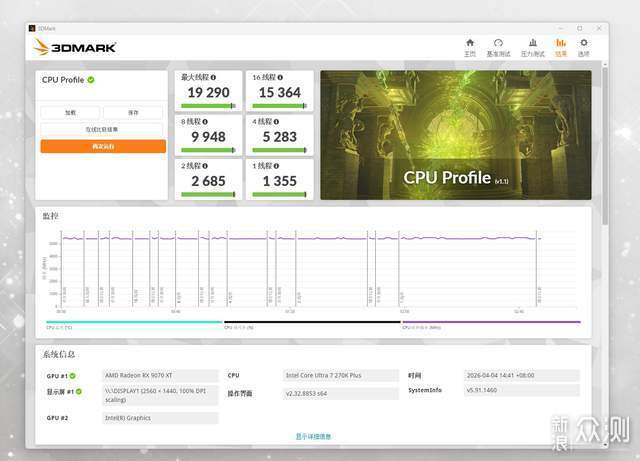Screen dimensions: 640x461
Task: Click the scrollbar up arrow
Action: click(x=605, y=65)
